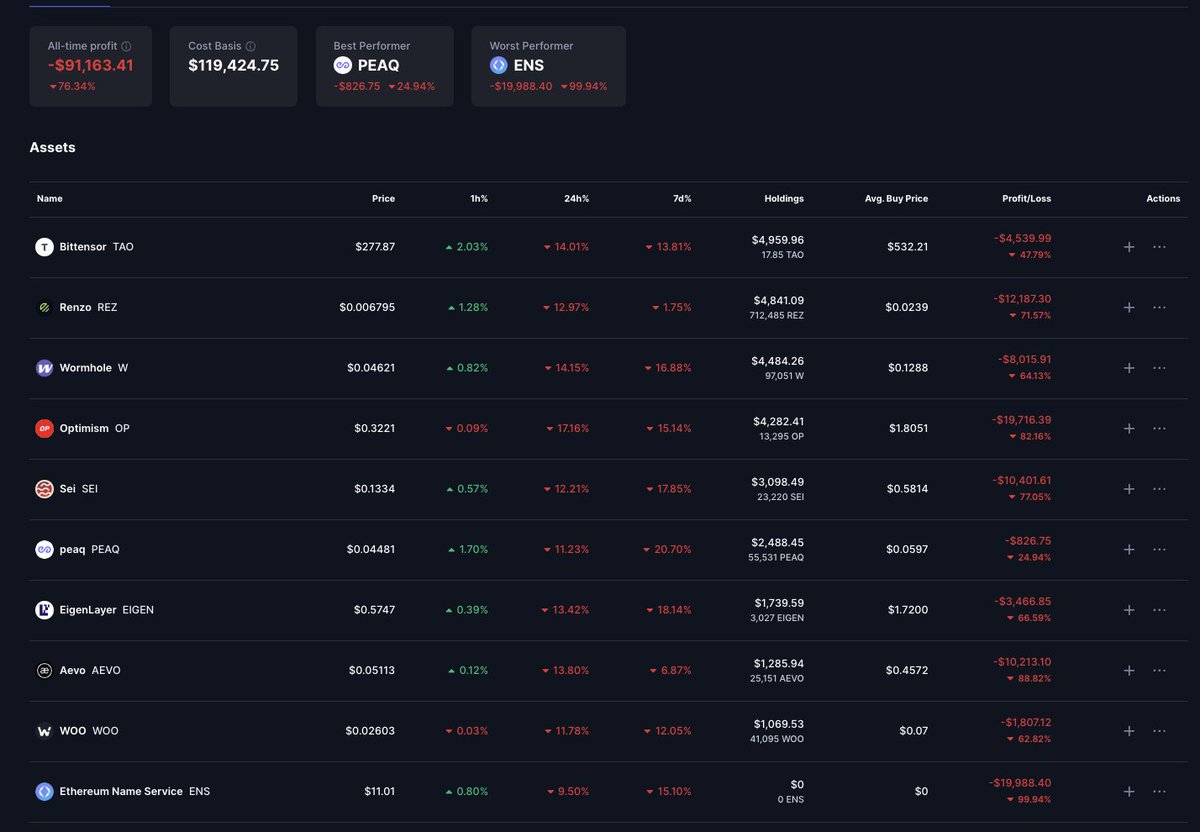Click PEAQ logo in Best Performer card
1200x832 pixels.
342,65
